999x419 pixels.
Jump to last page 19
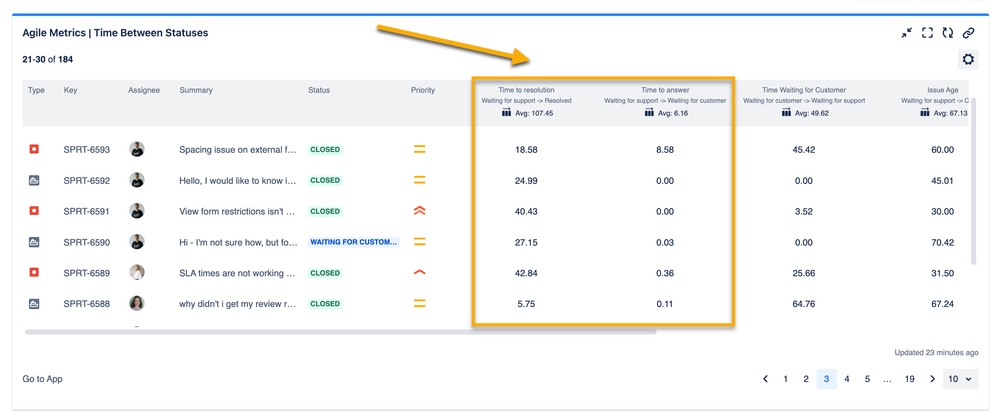click(x=910, y=379)
